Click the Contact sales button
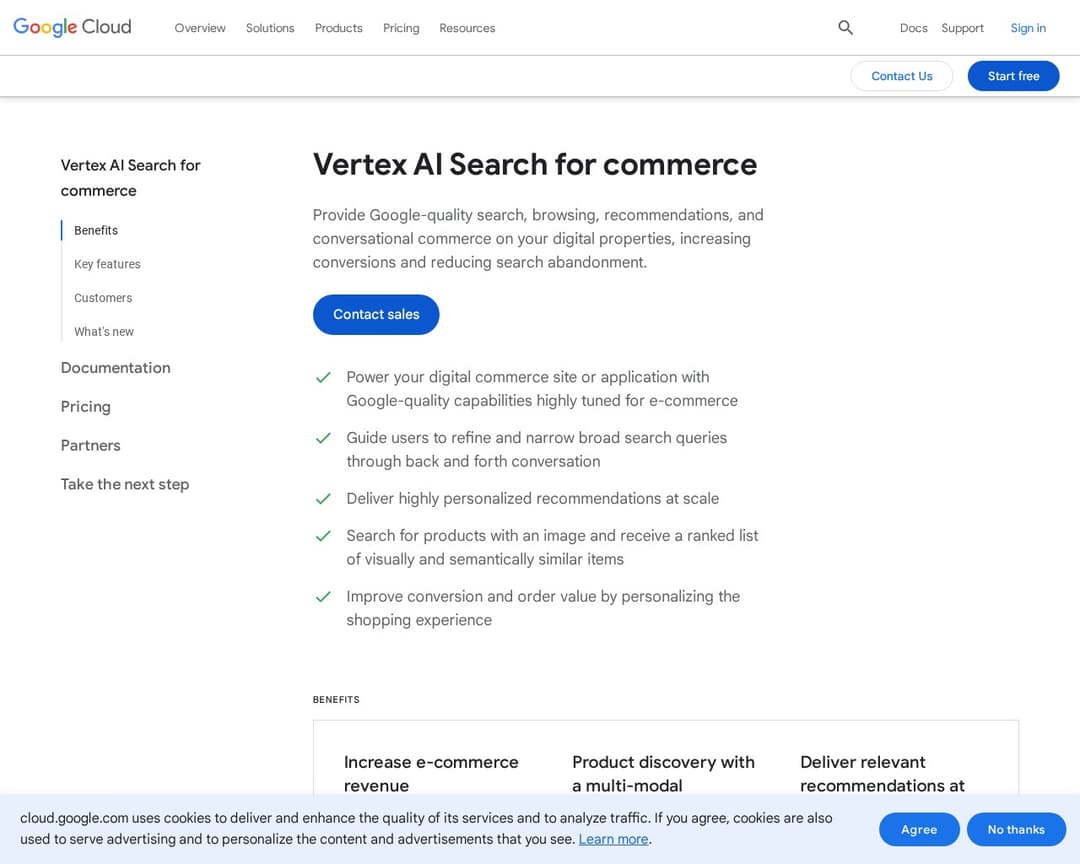 (x=376, y=314)
